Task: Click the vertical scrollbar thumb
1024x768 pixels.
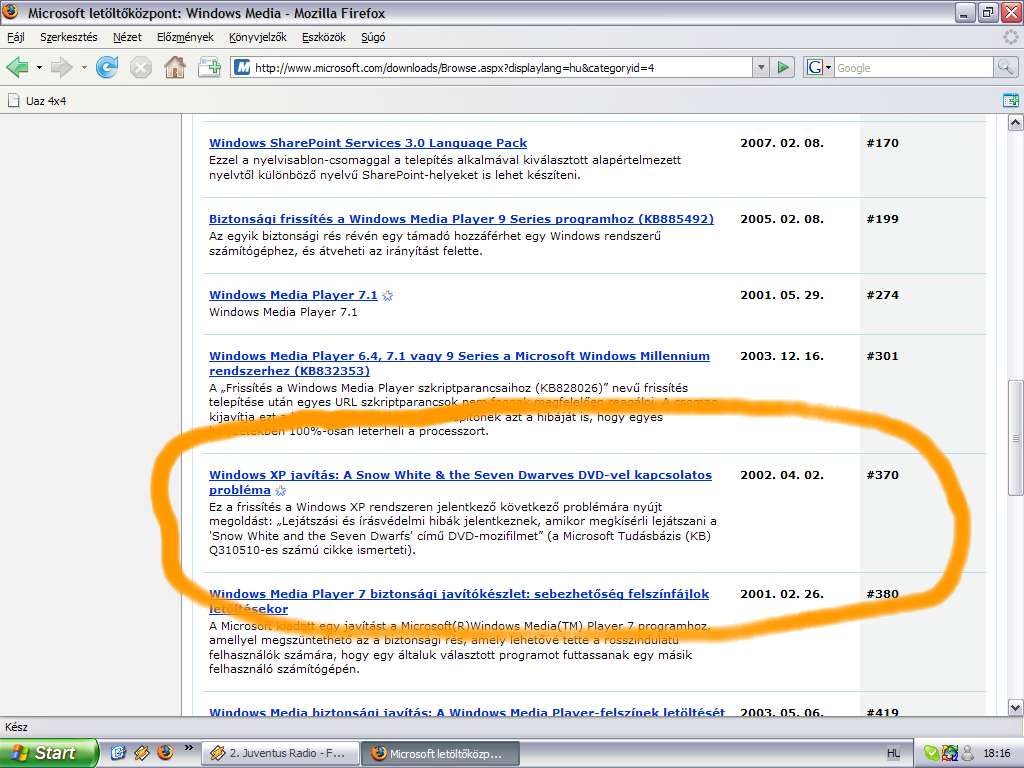Action: click(x=1016, y=439)
